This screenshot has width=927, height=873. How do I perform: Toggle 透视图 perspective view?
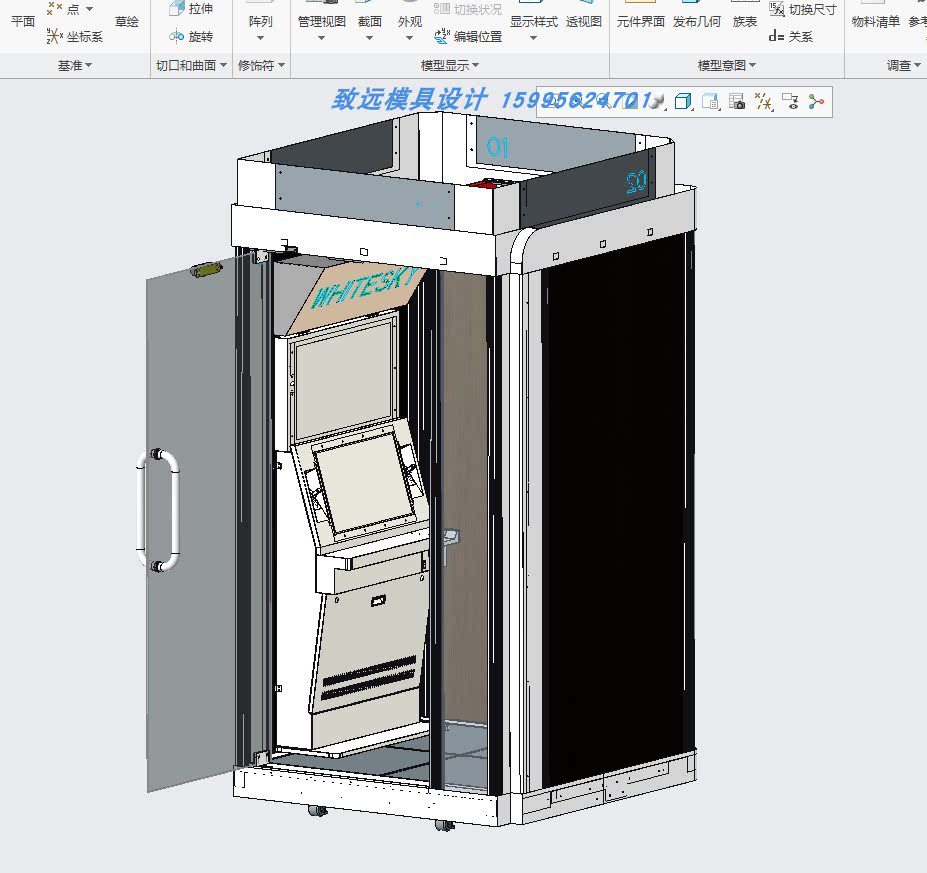click(x=584, y=22)
